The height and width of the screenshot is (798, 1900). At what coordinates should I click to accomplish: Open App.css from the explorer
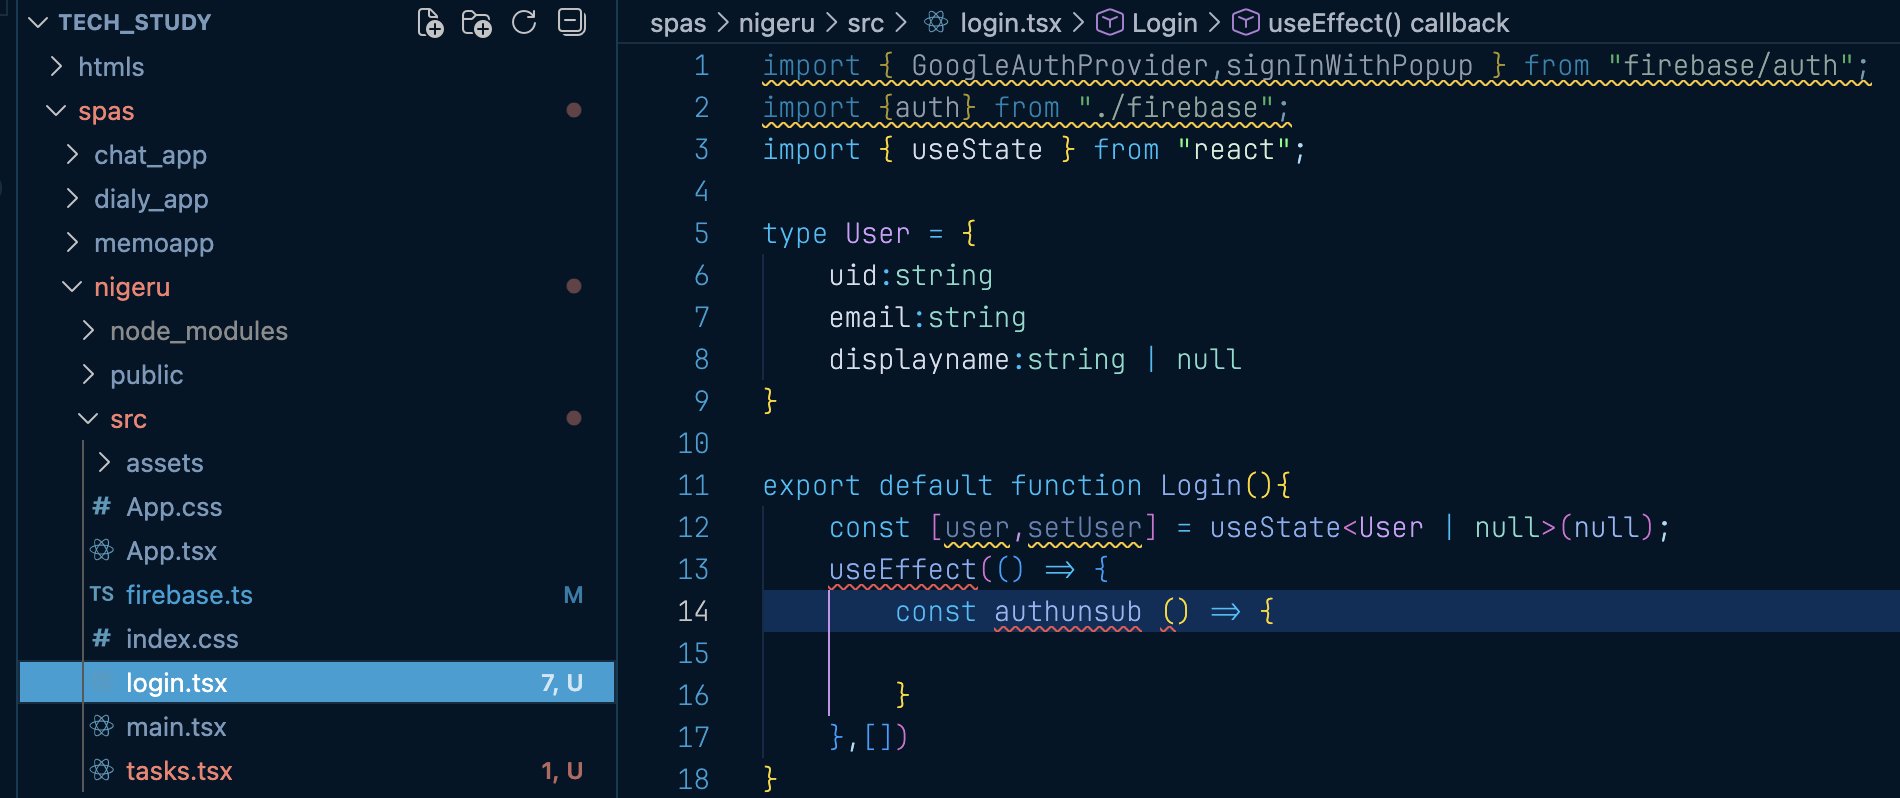(x=174, y=507)
